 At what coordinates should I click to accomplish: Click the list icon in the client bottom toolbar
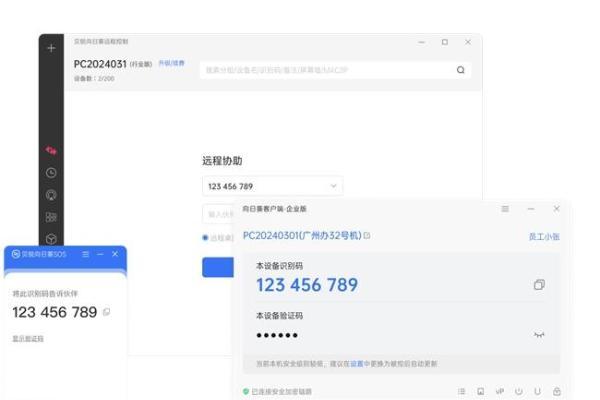point(461,391)
